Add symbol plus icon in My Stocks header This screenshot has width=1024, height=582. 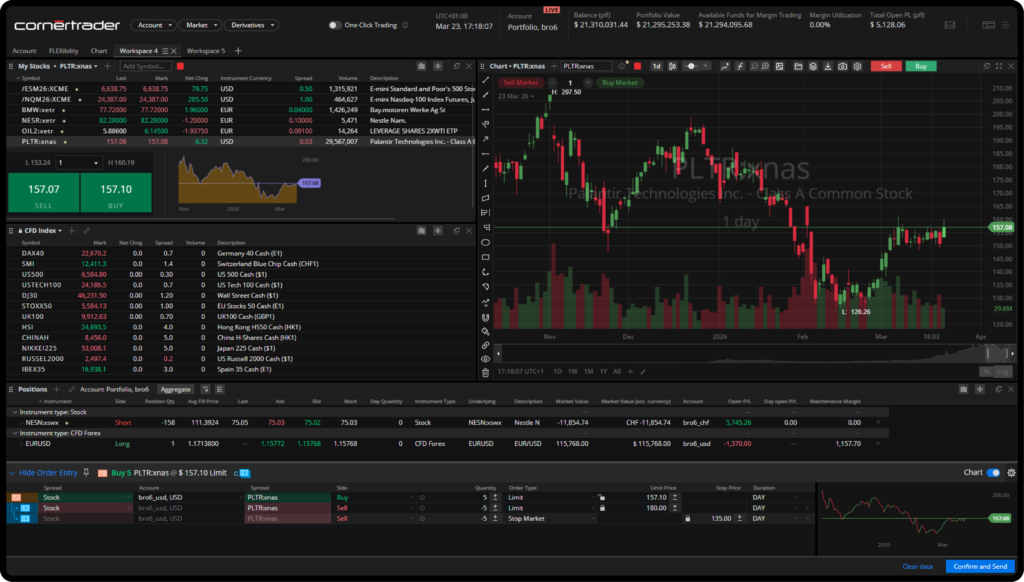108,66
